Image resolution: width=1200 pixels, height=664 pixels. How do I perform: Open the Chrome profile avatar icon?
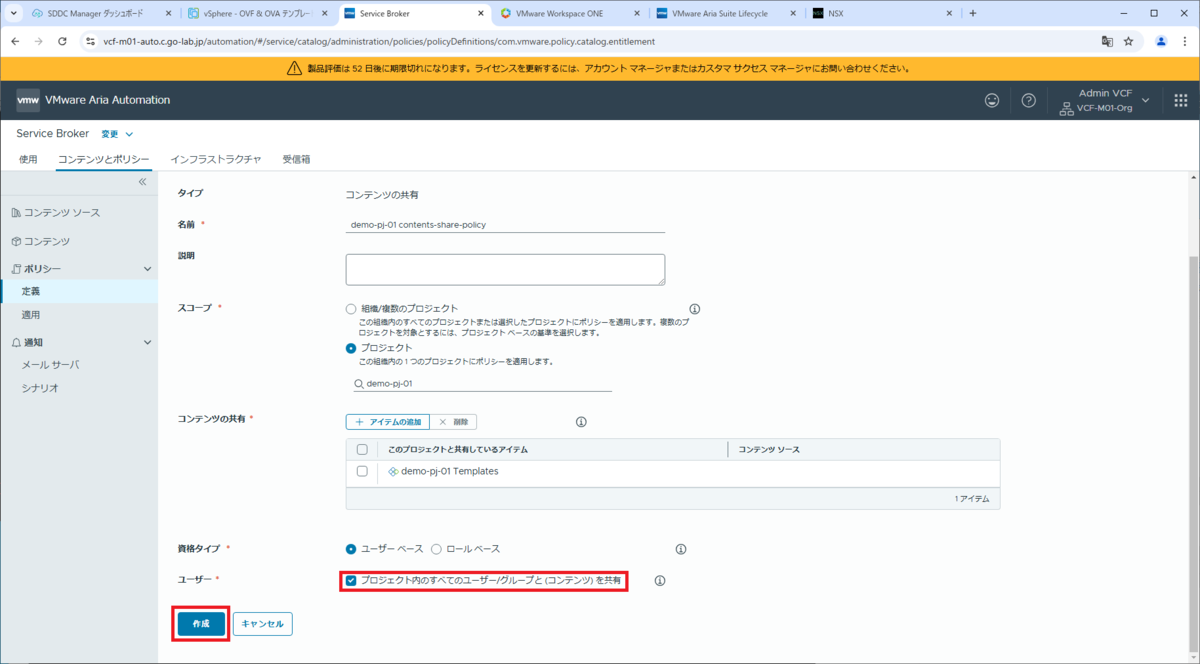pos(1161,41)
